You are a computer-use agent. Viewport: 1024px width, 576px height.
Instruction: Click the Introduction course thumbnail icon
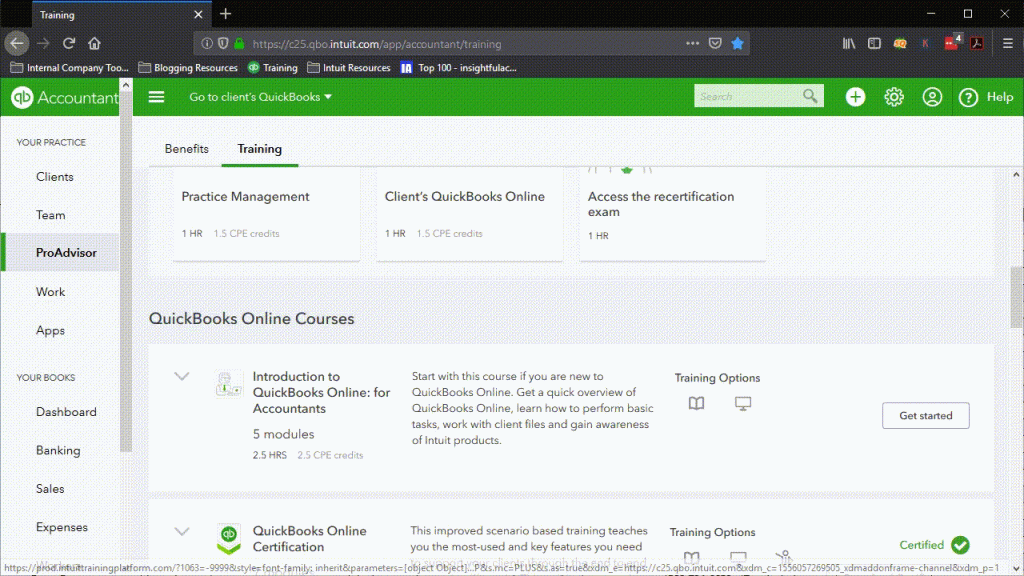click(229, 384)
